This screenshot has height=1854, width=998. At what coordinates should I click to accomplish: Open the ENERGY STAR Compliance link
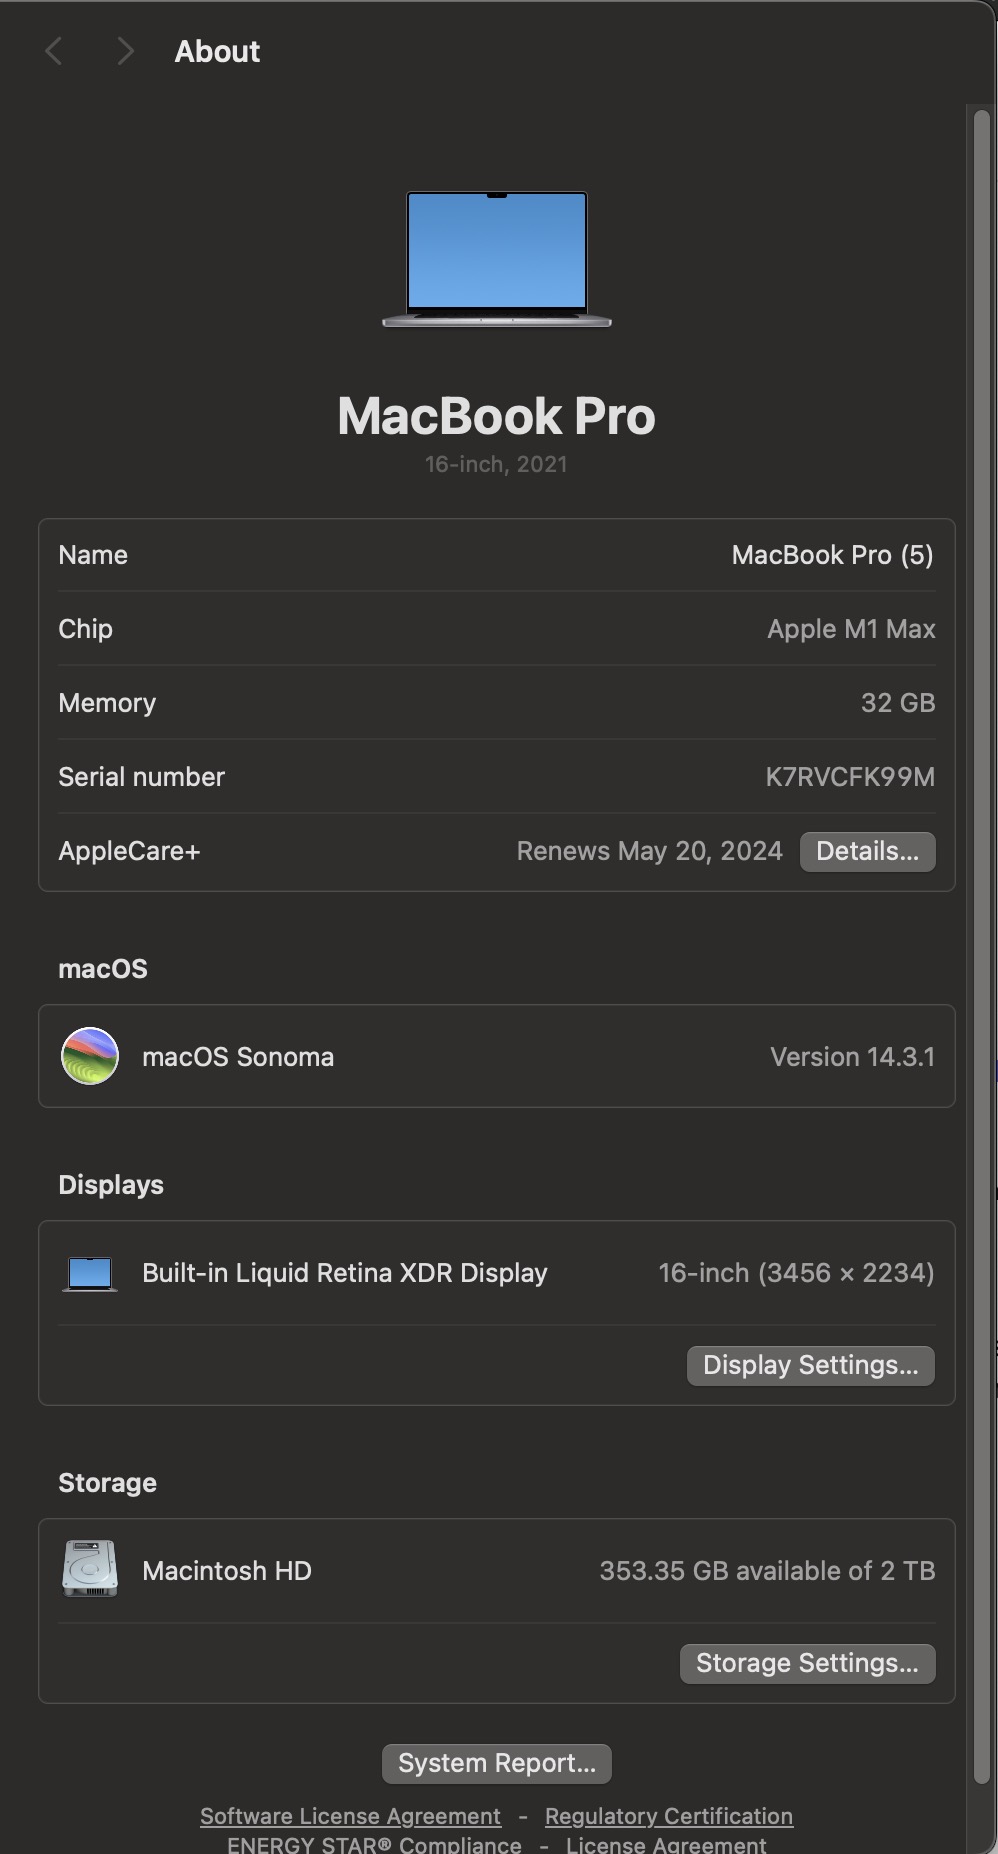tap(374, 1844)
